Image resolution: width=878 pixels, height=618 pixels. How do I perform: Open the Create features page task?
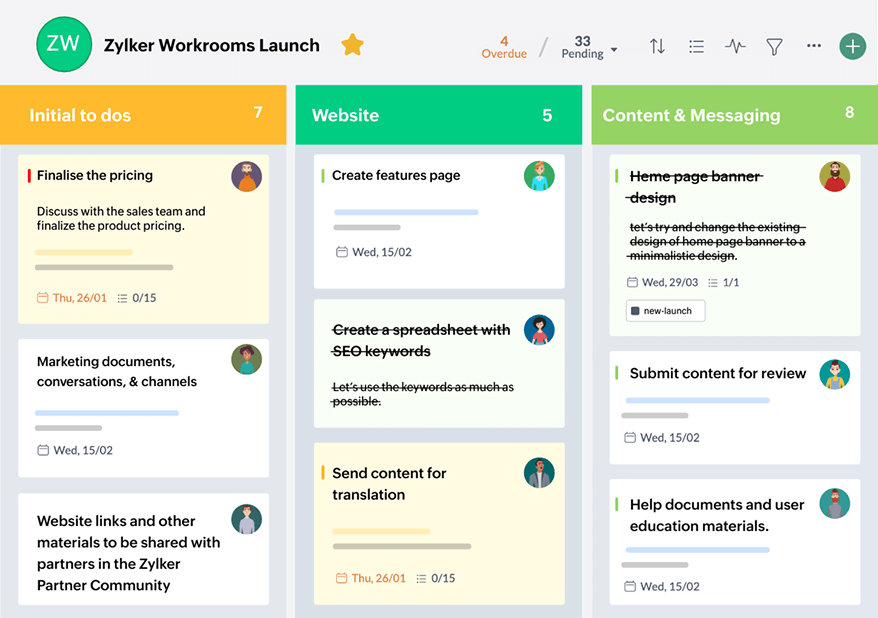(396, 175)
